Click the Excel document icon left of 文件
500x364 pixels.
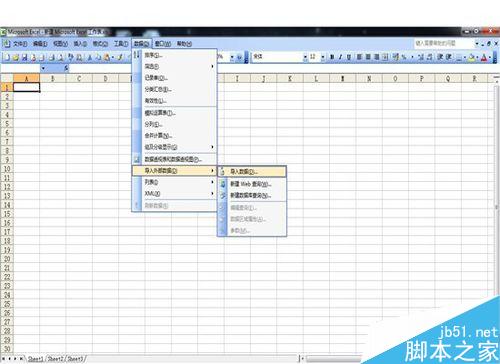tap(7, 43)
